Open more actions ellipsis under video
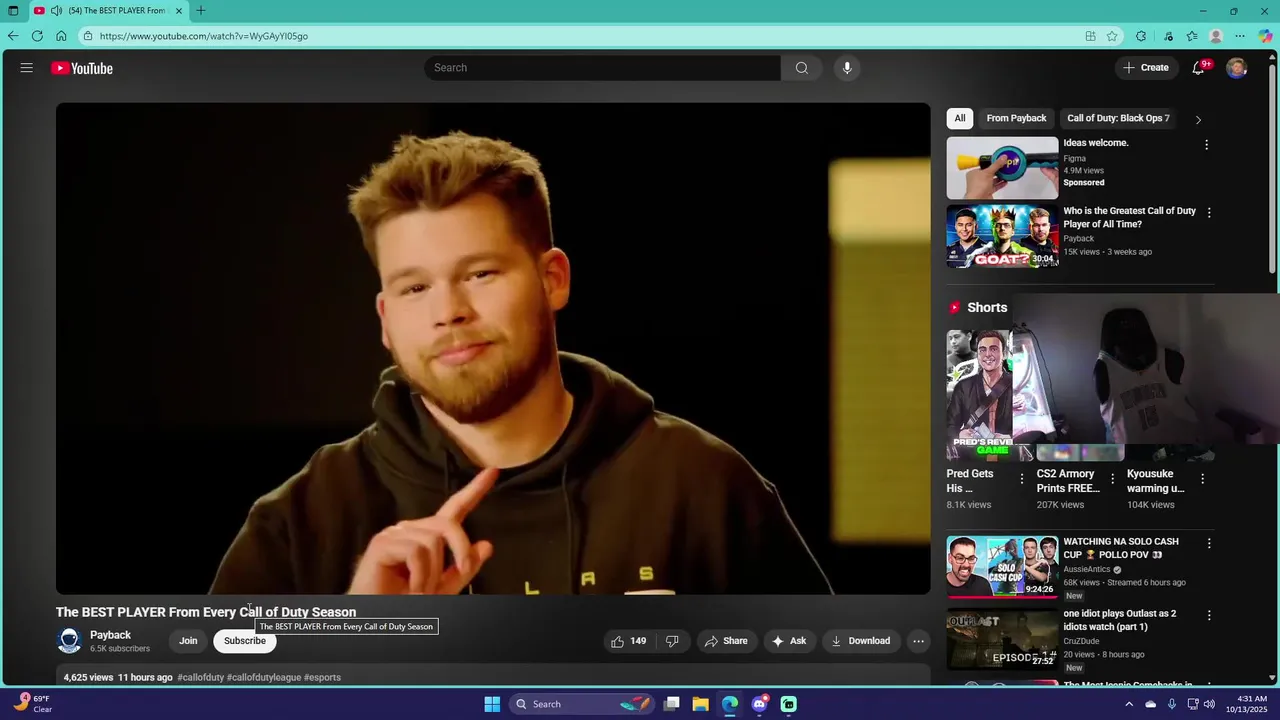The image size is (1280, 720). 918,641
